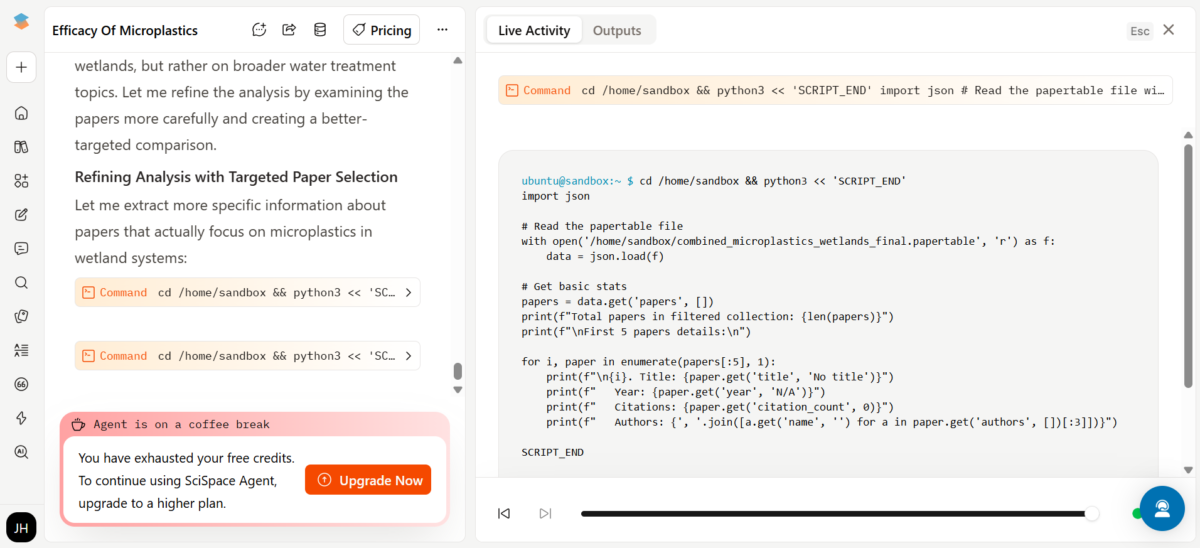Click the activity playback progress slider

coord(836,513)
